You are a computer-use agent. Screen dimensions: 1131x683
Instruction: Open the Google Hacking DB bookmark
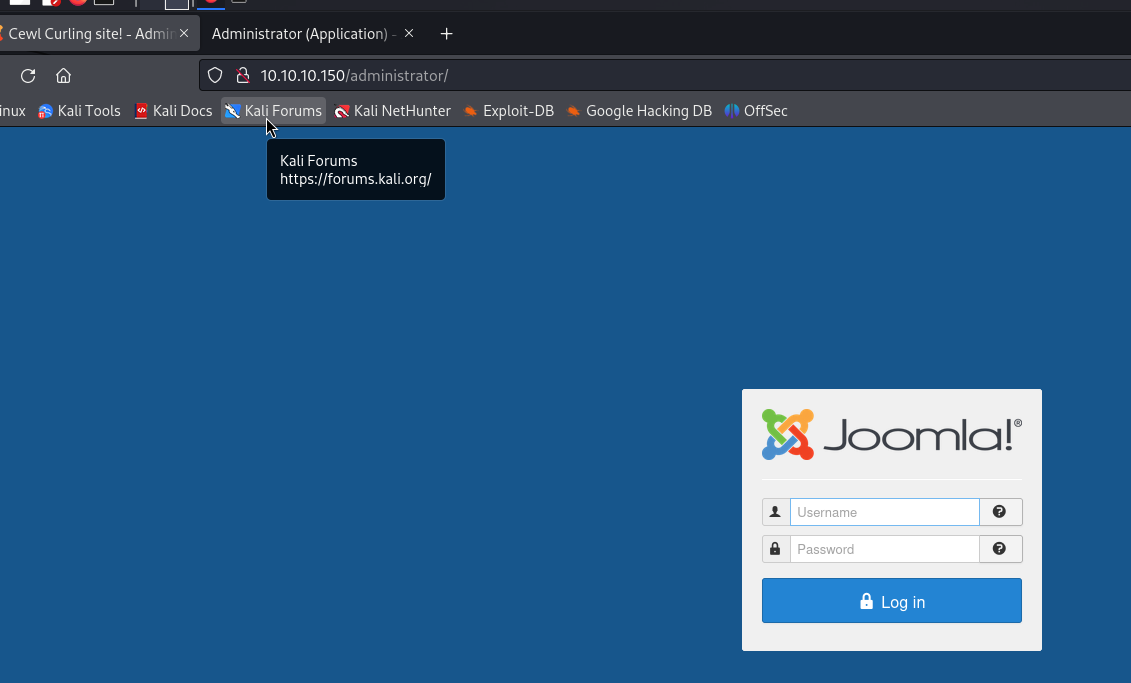638,111
